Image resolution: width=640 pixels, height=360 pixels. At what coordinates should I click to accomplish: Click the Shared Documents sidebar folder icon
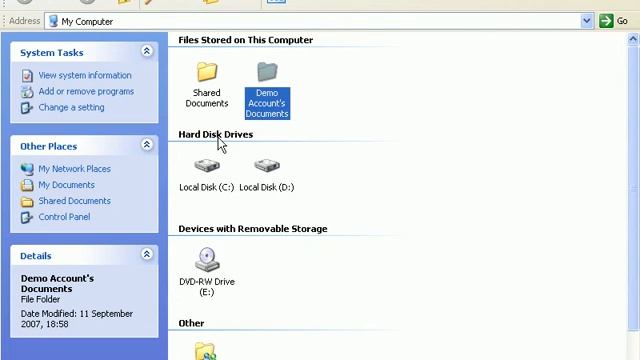pos(27,201)
